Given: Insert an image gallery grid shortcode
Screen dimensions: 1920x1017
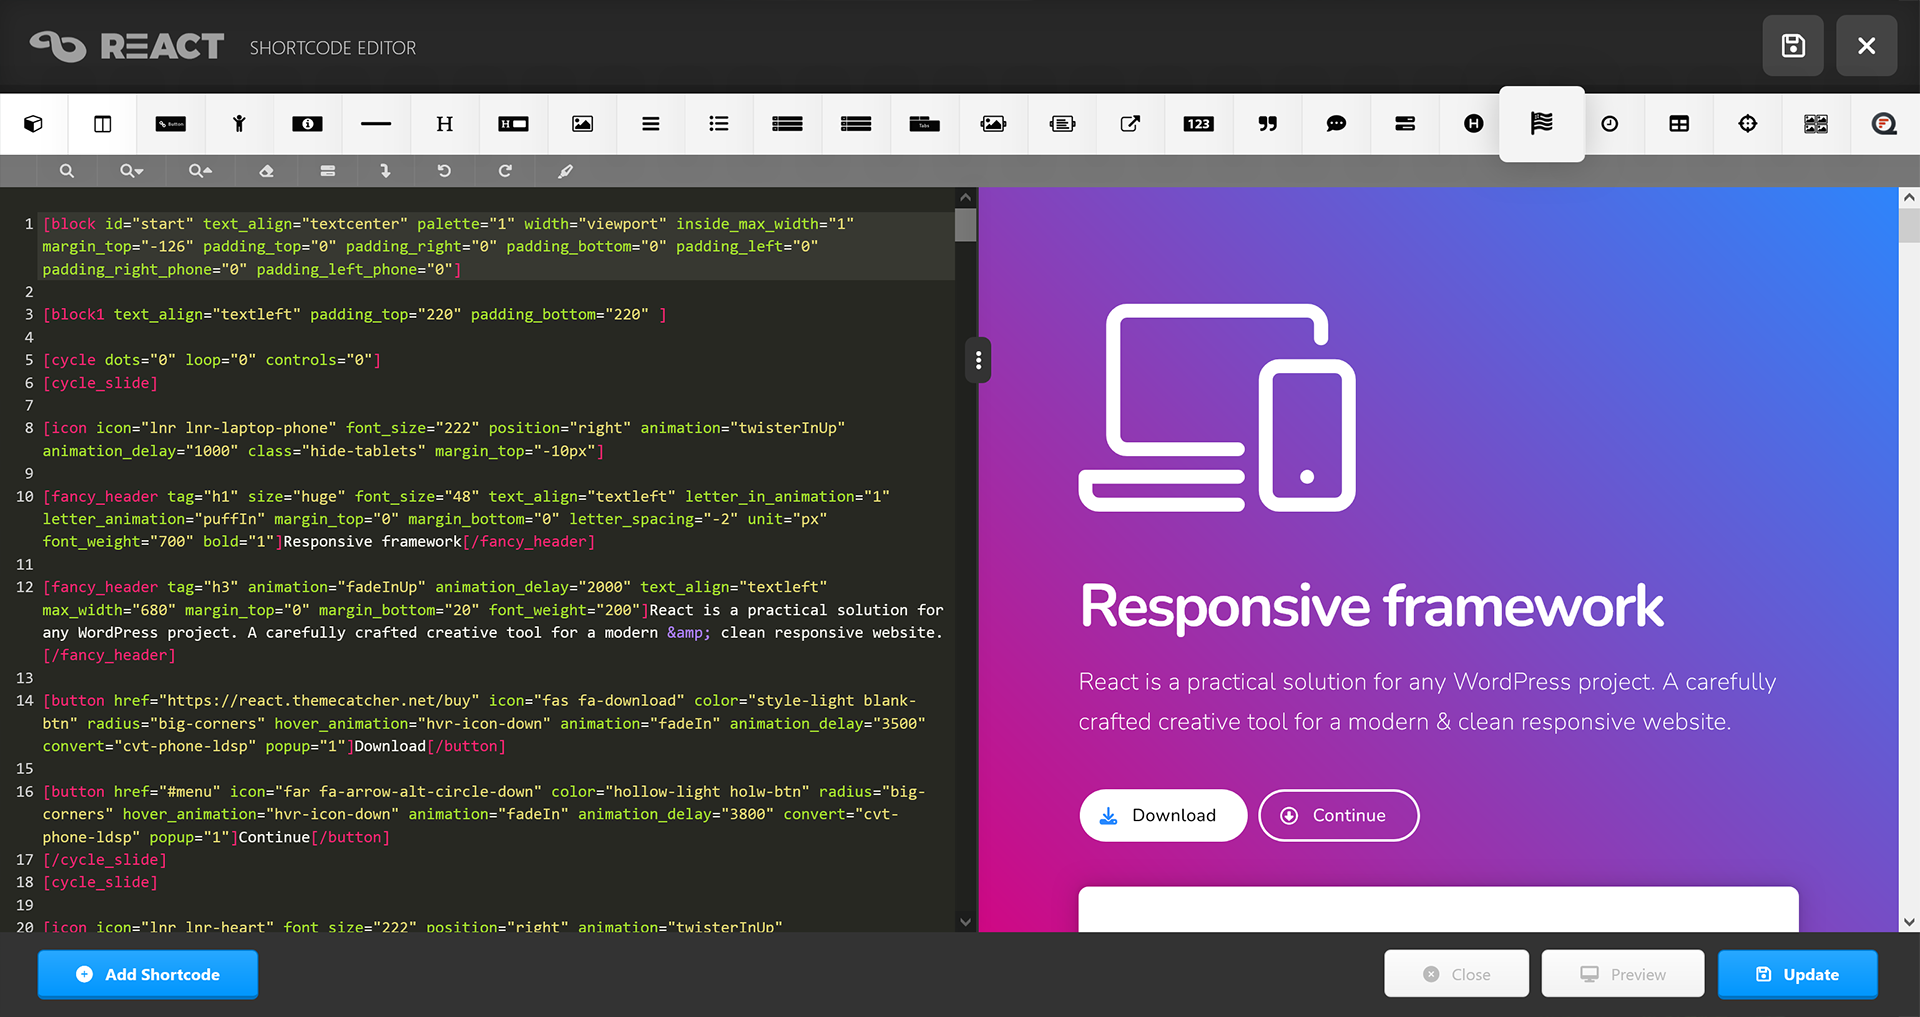Looking at the screenshot, I should point(1816,124).
